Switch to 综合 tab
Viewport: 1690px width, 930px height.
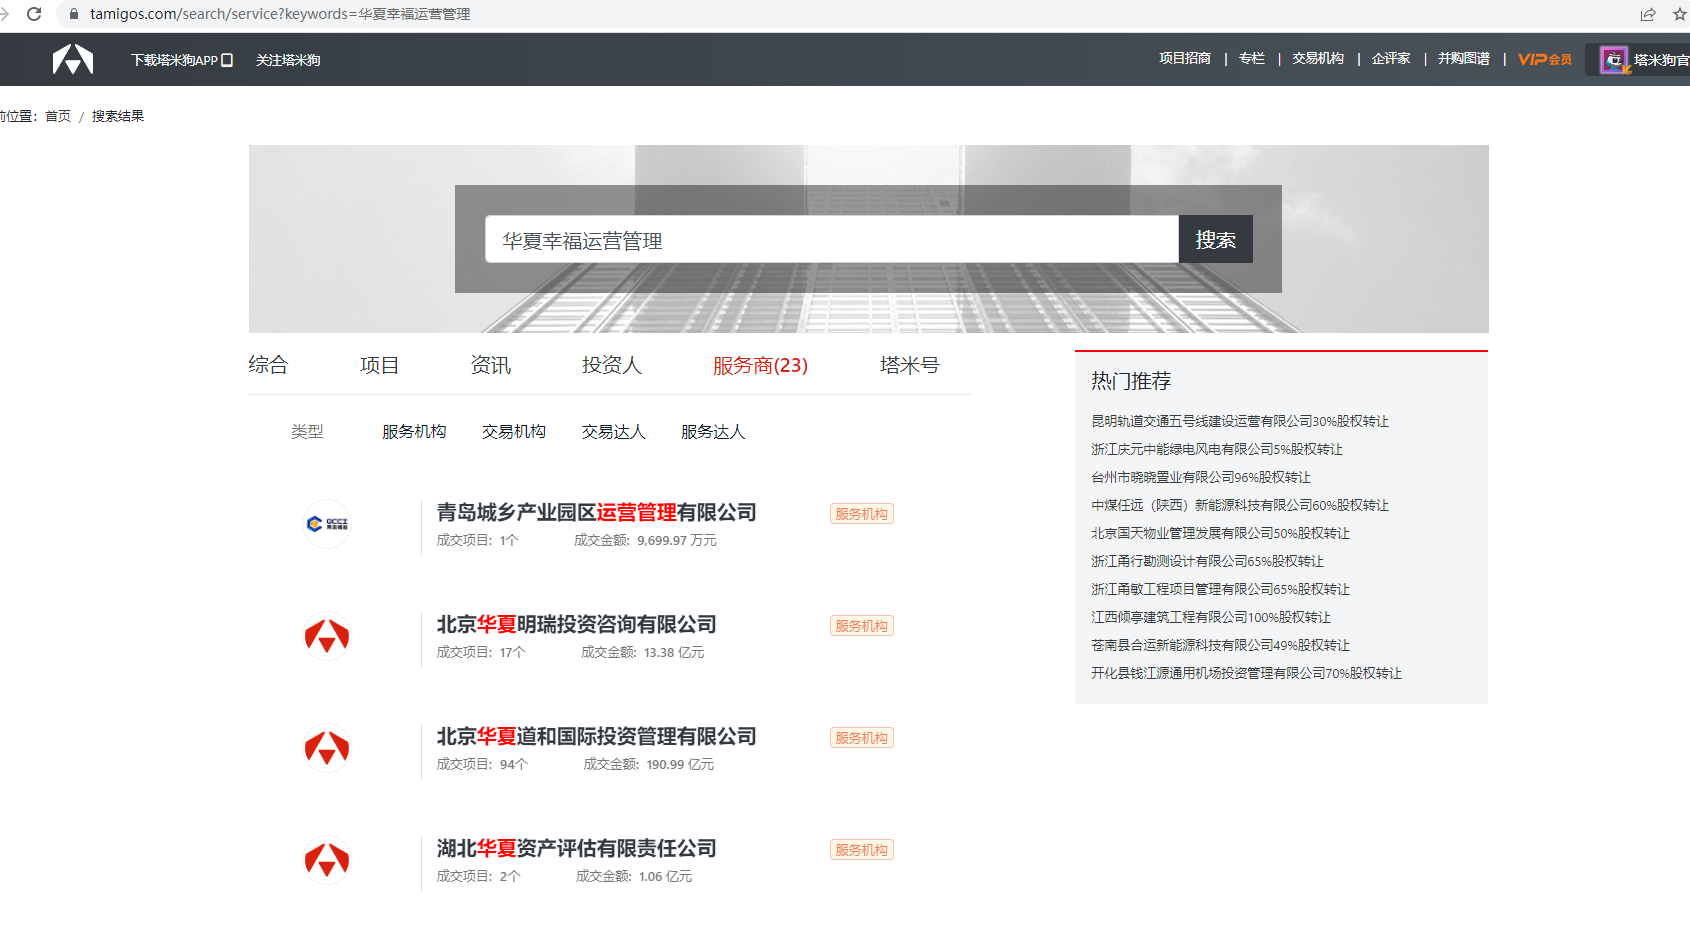268,365
